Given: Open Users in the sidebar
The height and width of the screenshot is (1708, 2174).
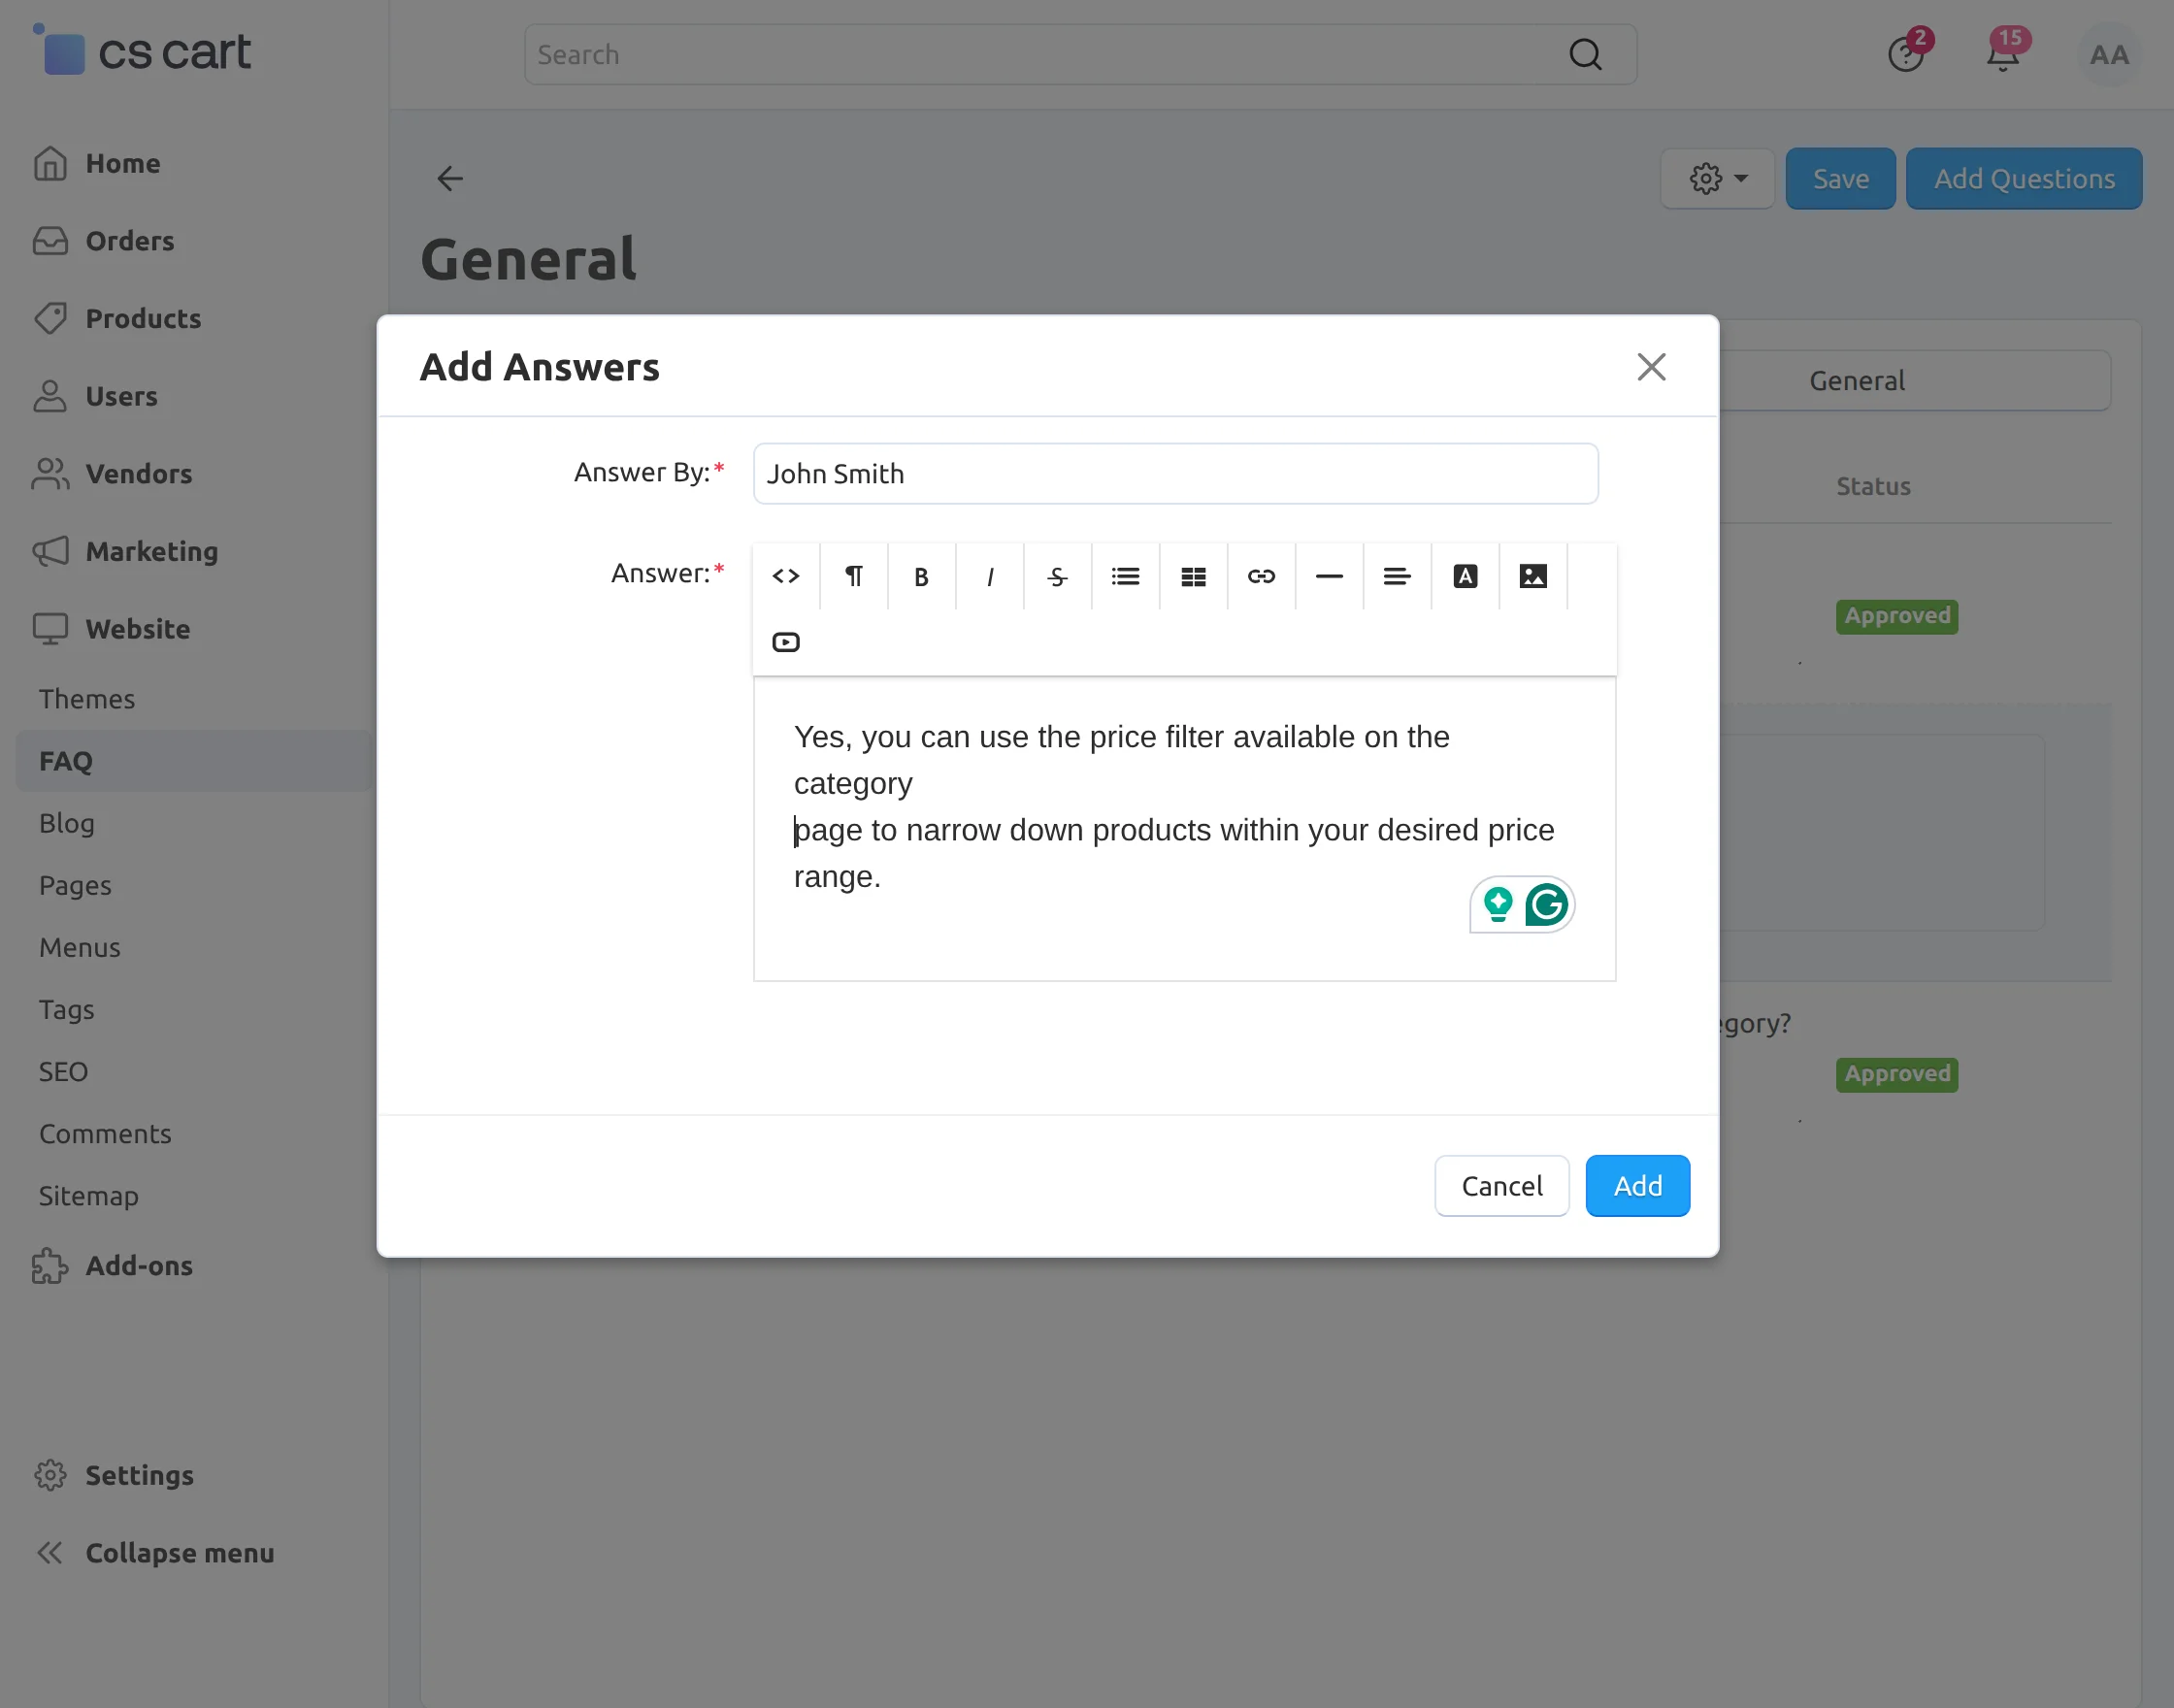Looking at the screenshot, I should (x=95, y=397).
